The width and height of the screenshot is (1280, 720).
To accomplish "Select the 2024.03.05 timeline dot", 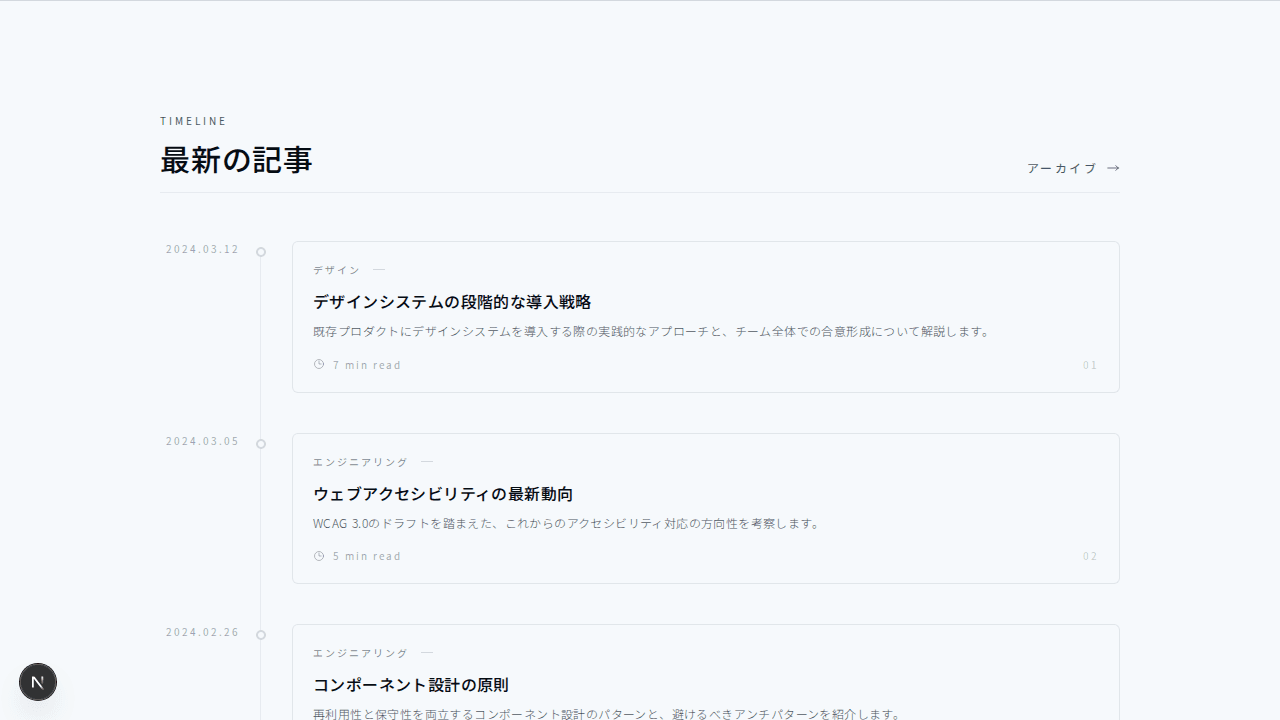I will [x=261, y=444].
